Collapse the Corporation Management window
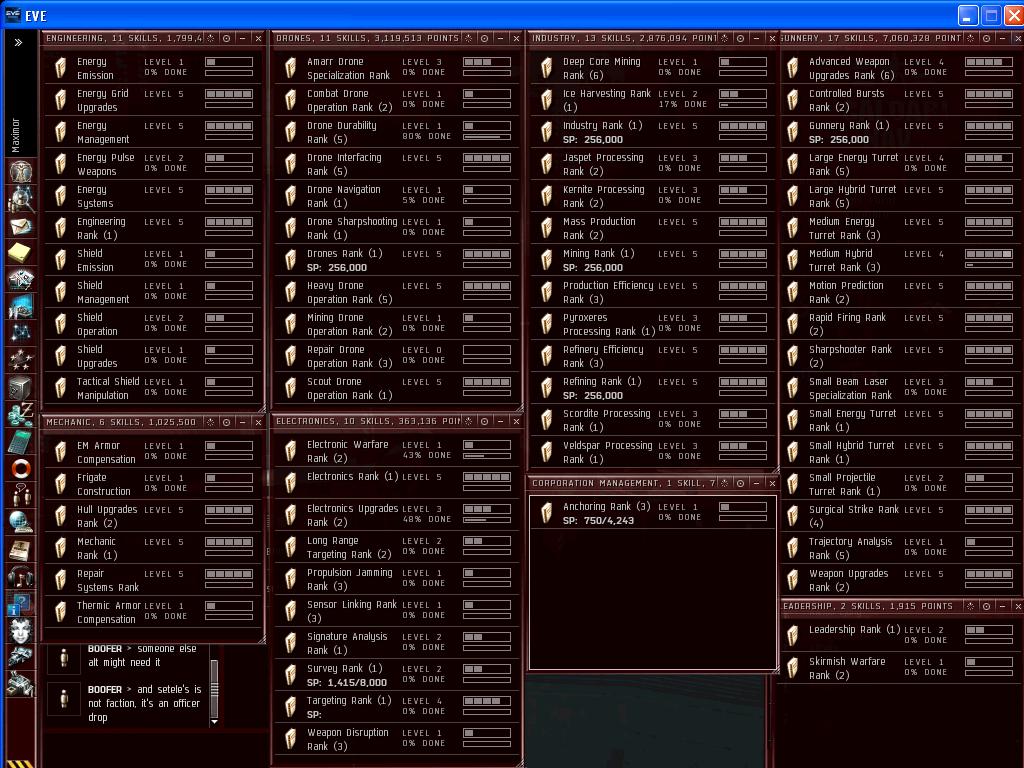Screen dimensions: 1024x768 (756, 483)
